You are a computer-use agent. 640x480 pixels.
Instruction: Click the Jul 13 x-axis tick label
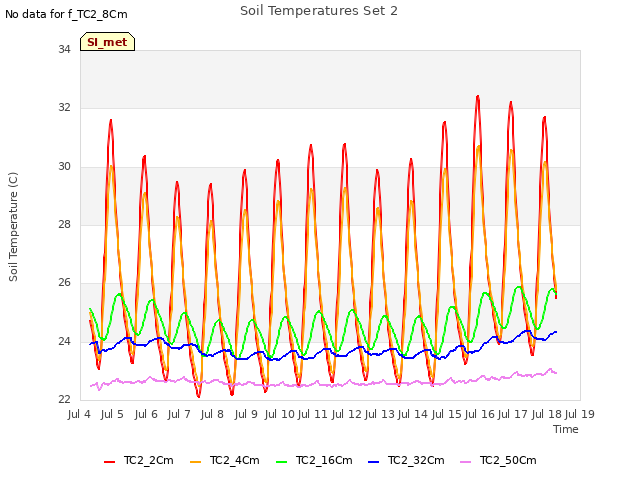coord(380,414)
